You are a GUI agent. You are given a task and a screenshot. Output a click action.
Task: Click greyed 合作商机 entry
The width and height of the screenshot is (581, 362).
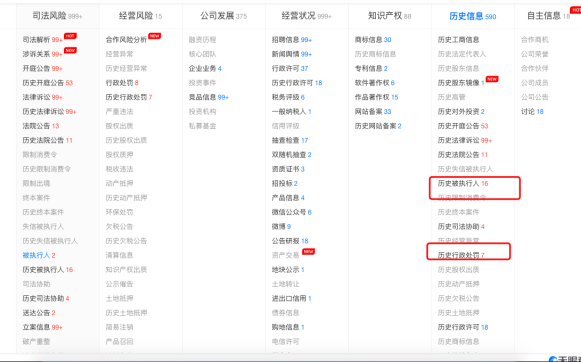tap(535, 40)
